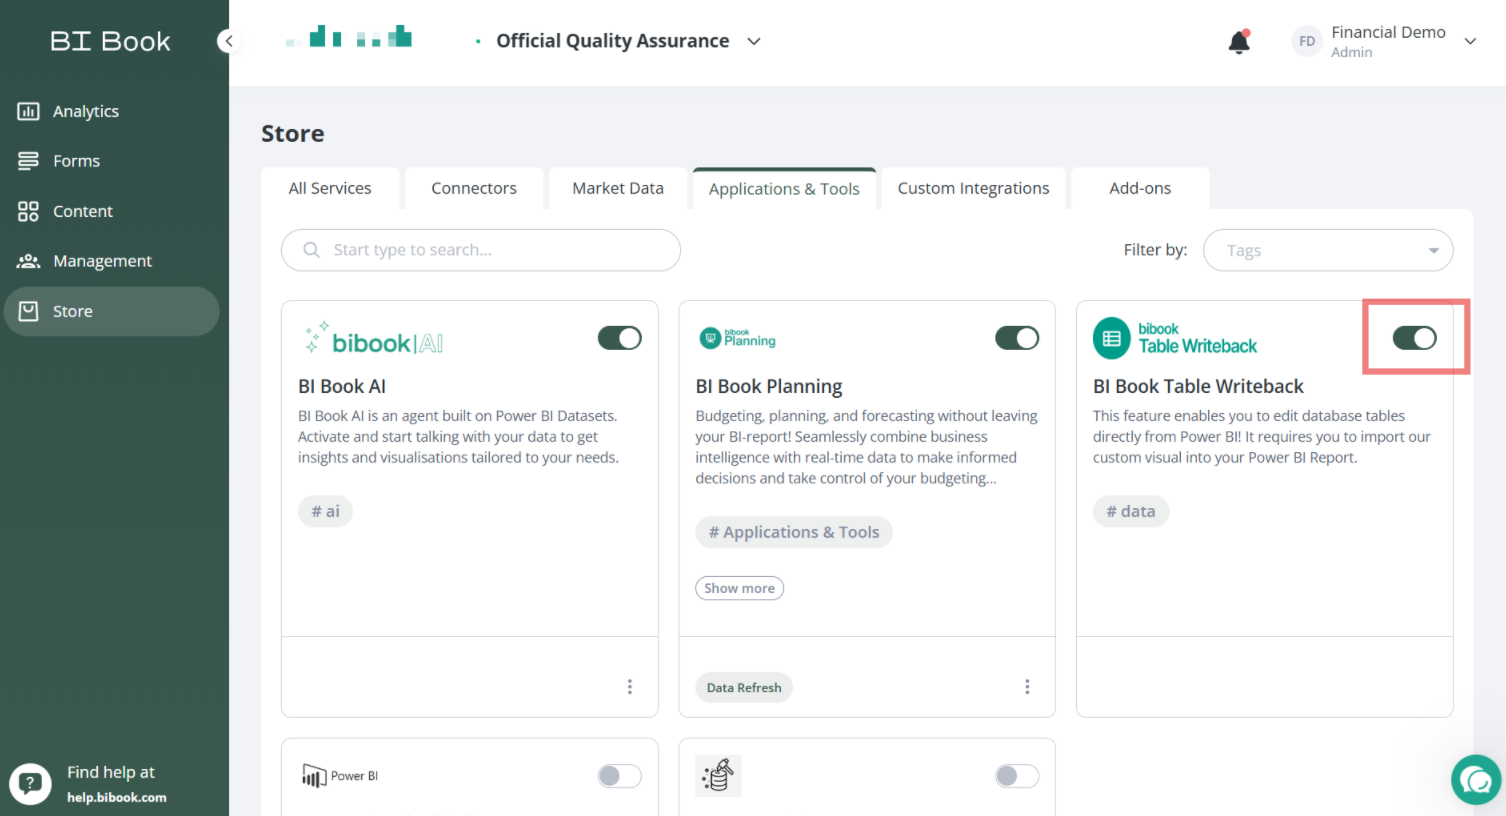The width and height of the screenshot is (1506, 816).
Task: Toggle BI Book Planning off
Action: (x=1017, y=338)
